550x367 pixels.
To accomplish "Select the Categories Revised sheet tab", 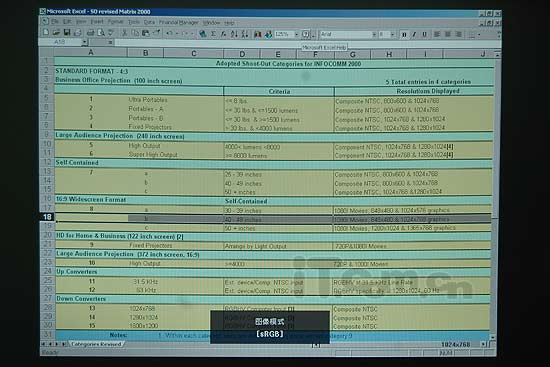I will pyautogui.click(x=96, y=344).
